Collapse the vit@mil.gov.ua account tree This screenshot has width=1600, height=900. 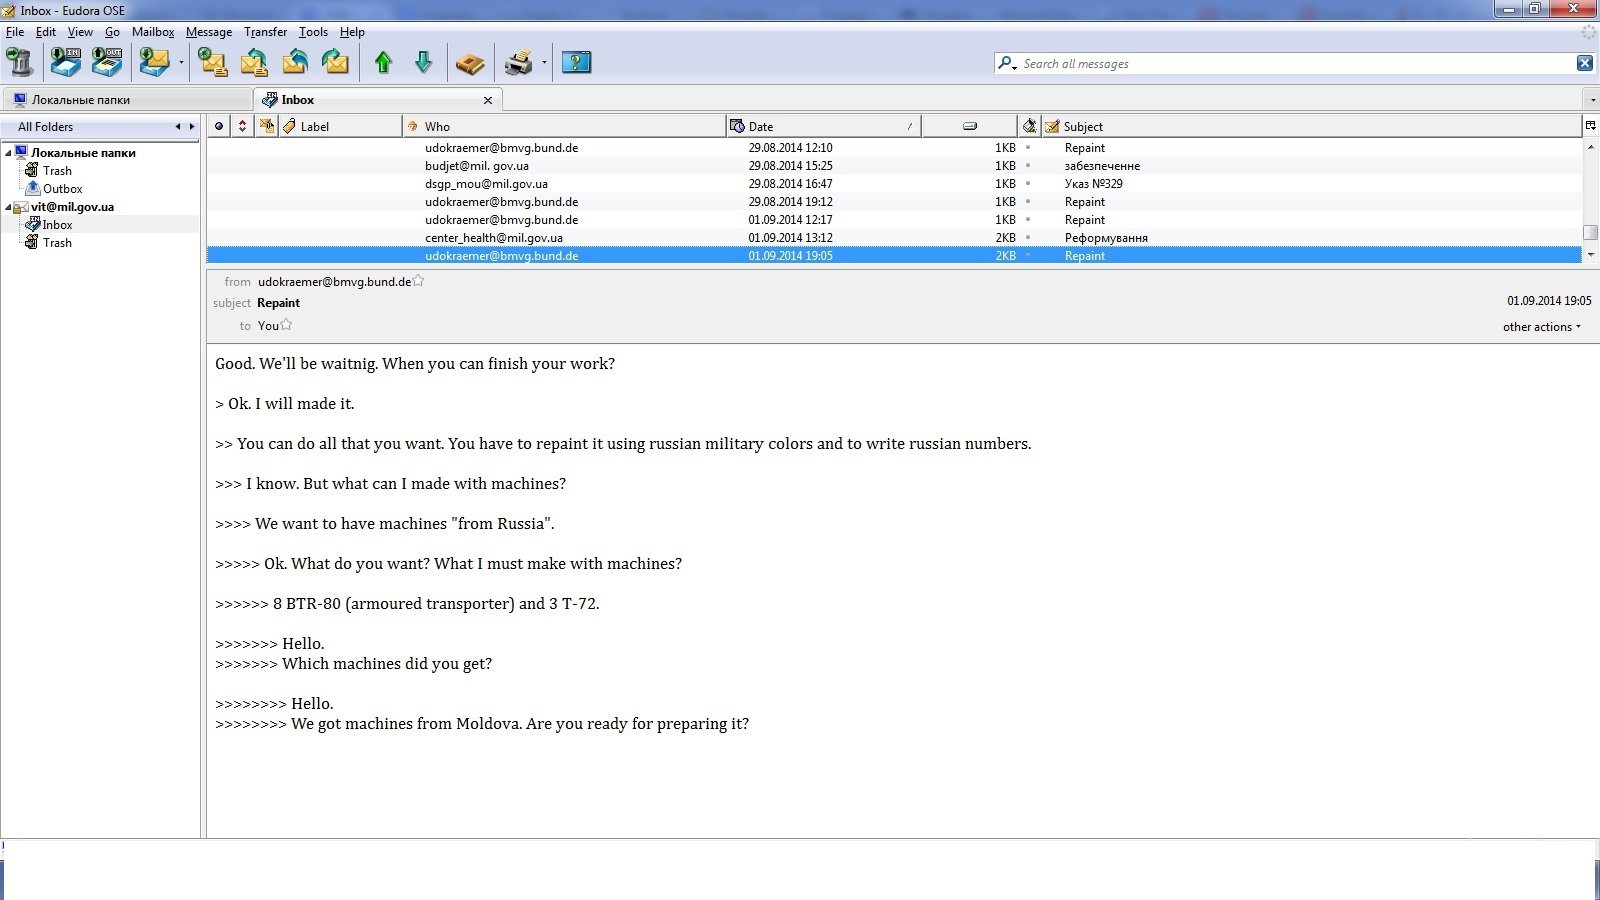(x=8, y=207)
